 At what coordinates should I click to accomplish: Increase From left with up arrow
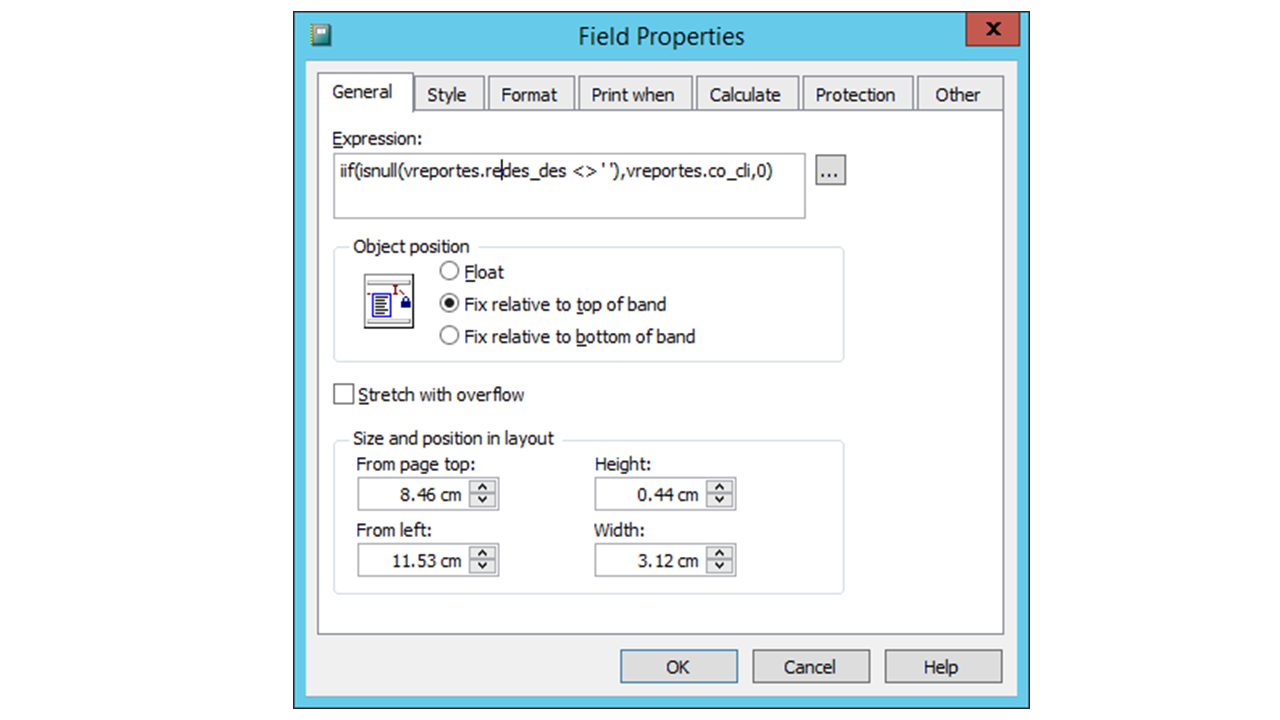pyautogui.click(x=483, y=553)
